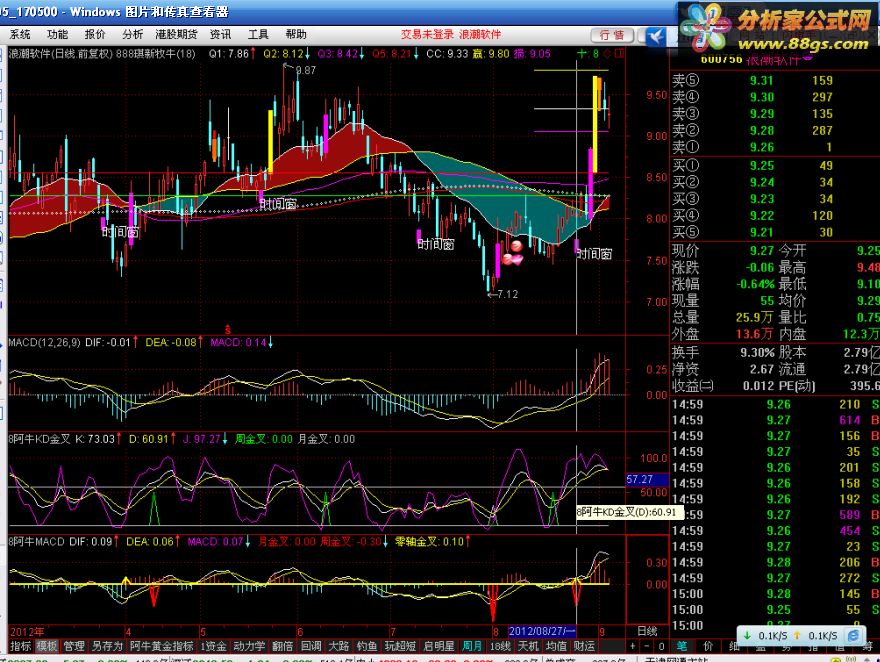Click the red ball signal icon on chart

[x=516, y=246]
